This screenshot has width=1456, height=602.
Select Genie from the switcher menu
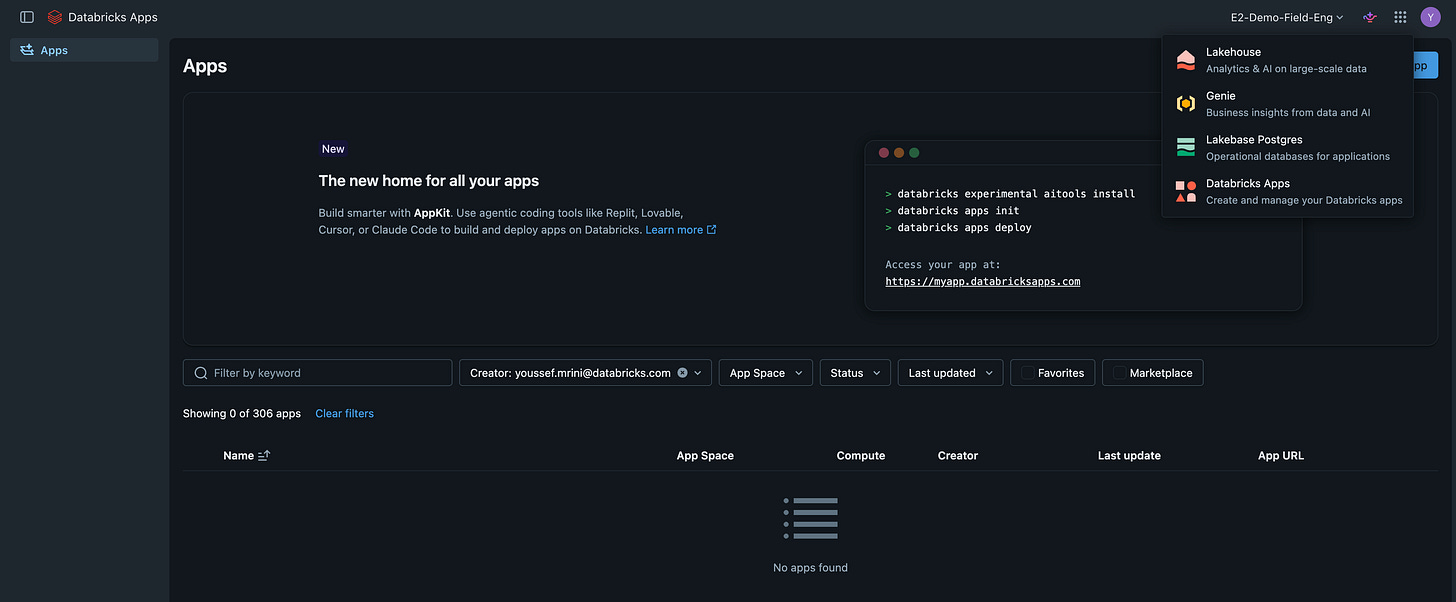coord(1287,104)
